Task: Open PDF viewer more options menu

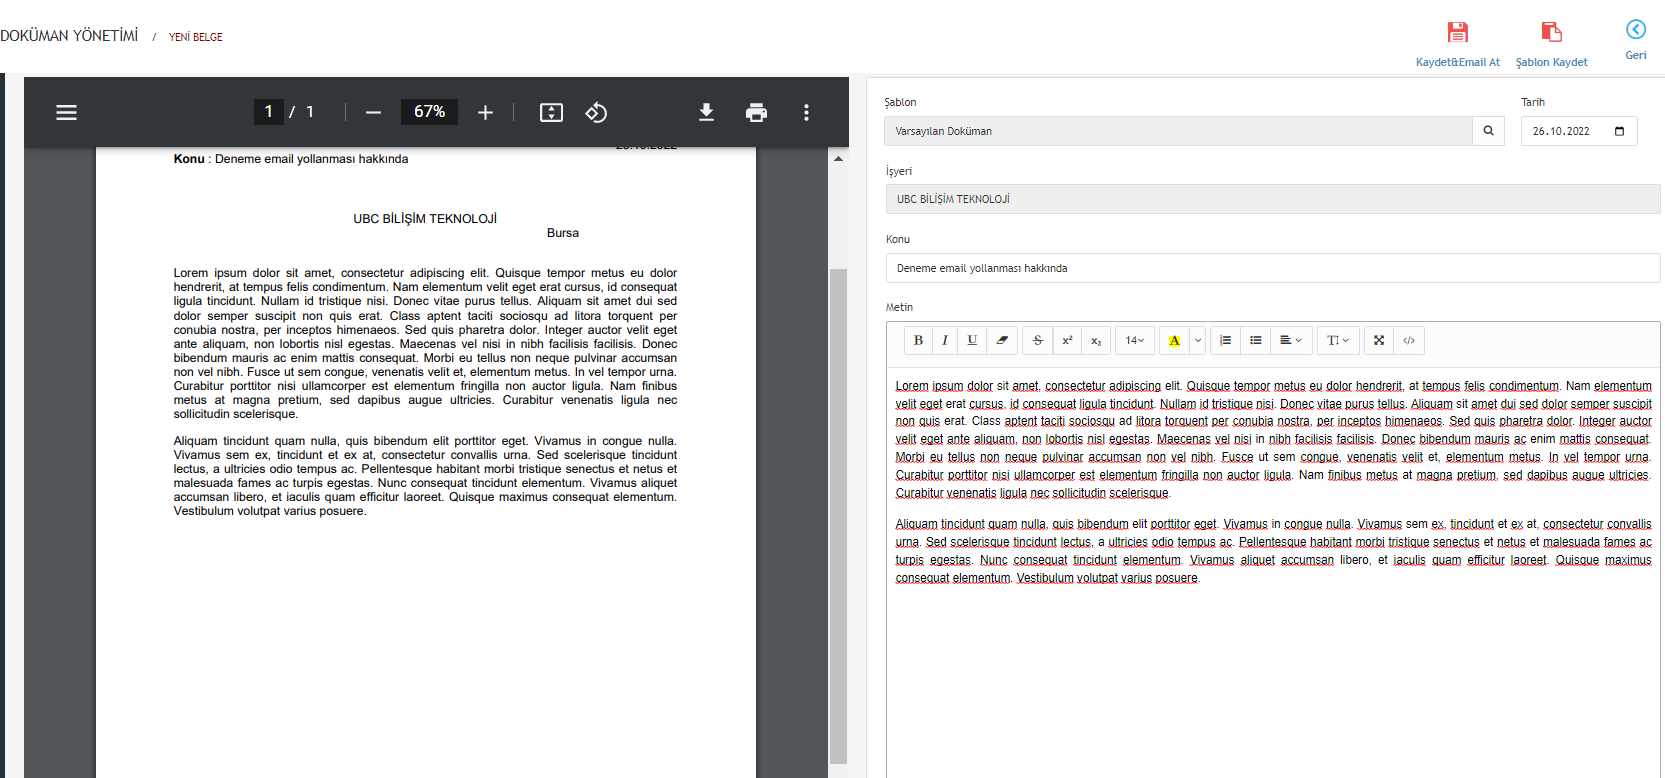Action: [806, 113]
